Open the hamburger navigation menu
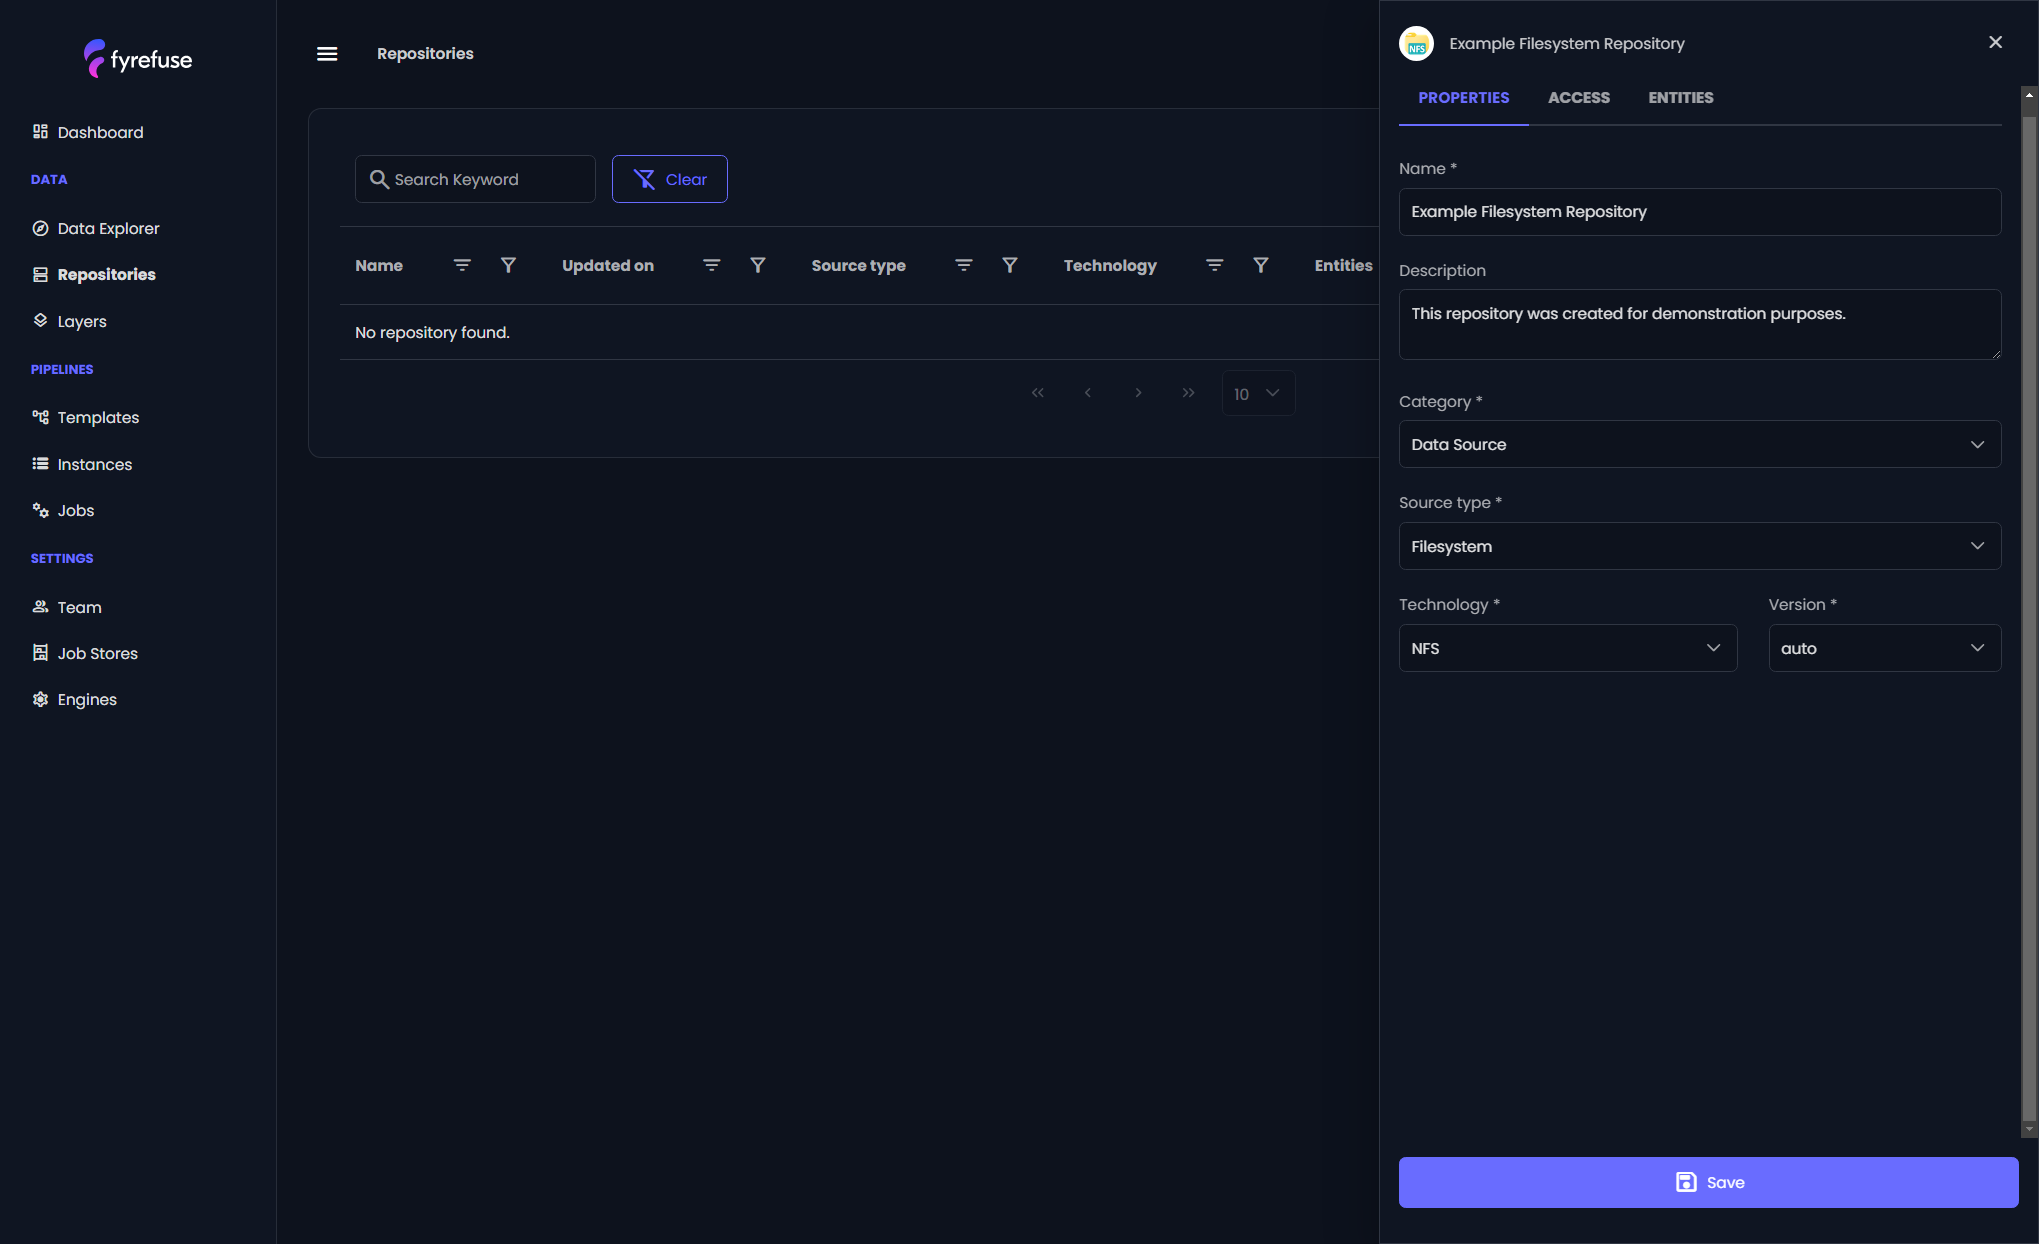The image size is (2039, 1244). point(326,53)
